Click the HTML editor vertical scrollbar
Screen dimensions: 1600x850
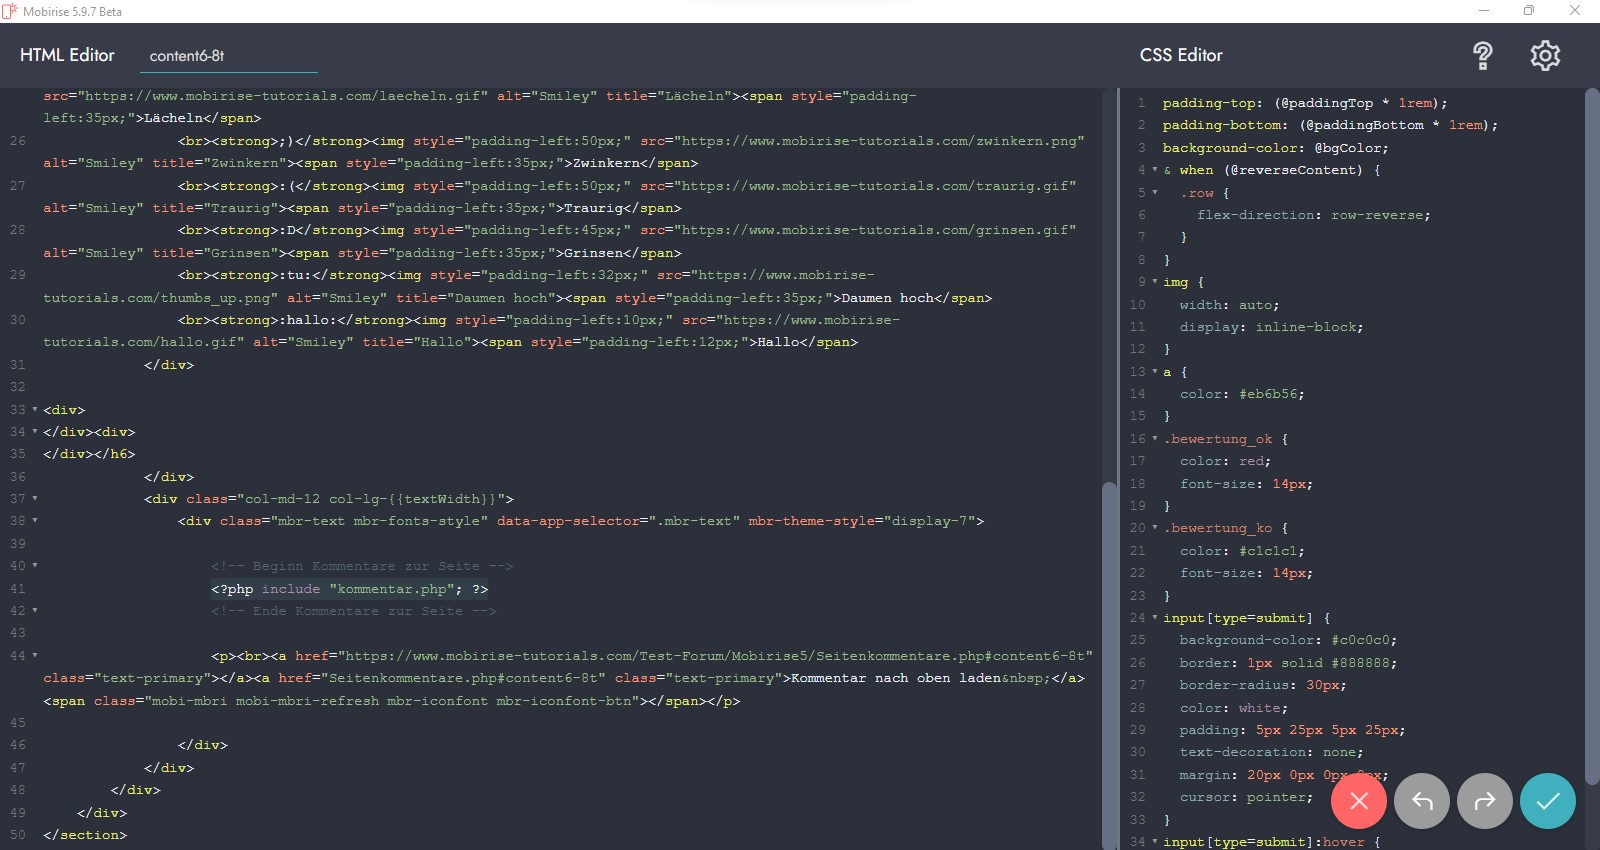(x=1108, y=650)
